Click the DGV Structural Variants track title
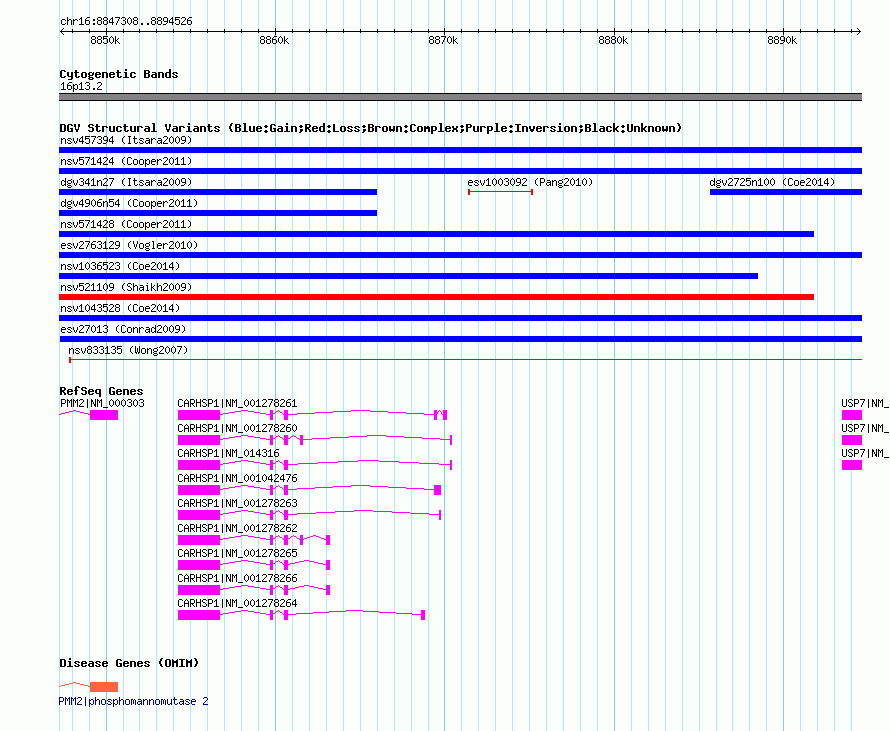 [370, 128]
